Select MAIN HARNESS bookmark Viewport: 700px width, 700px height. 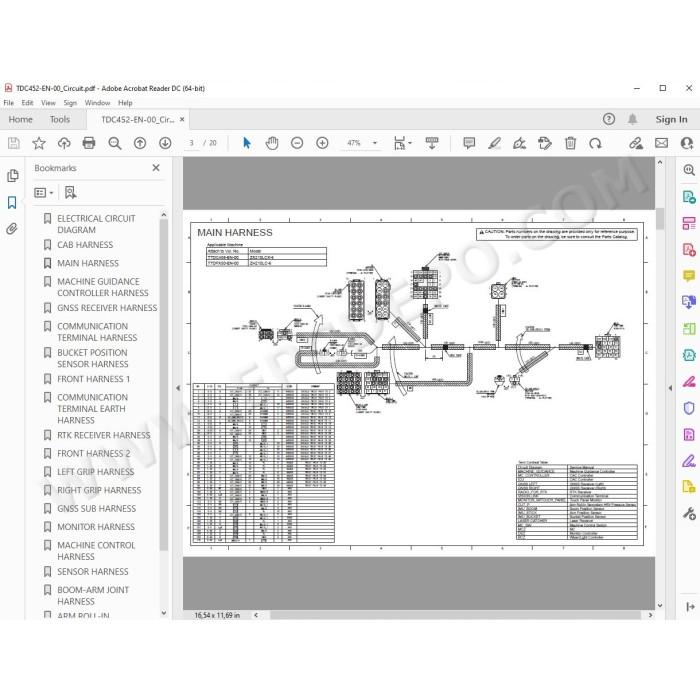point(88,263)
